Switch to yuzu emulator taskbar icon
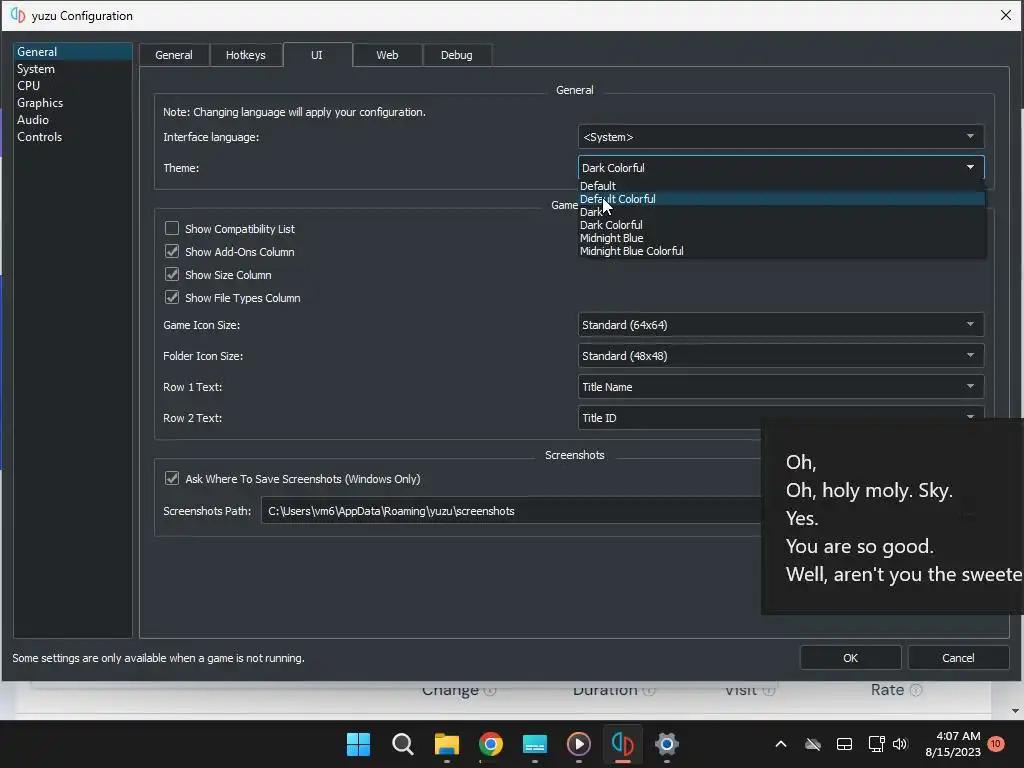Viewport: 1024px width, 768px height. (622, 744)
